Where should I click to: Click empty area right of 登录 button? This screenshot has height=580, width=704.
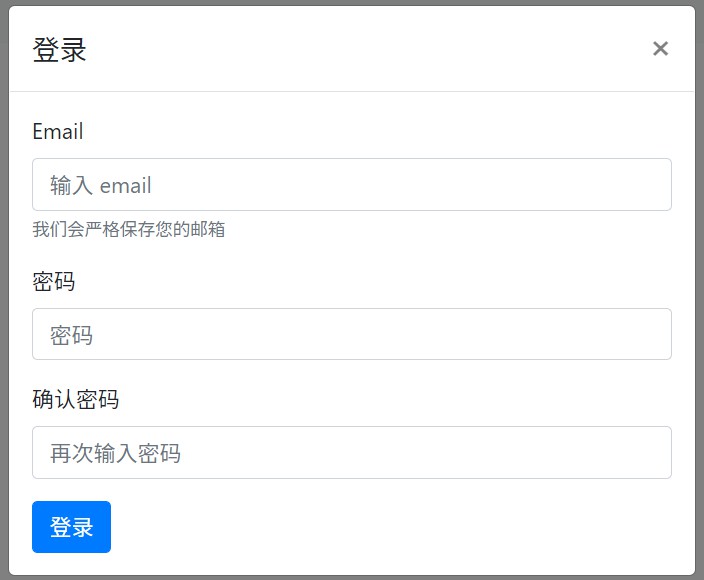400,527
